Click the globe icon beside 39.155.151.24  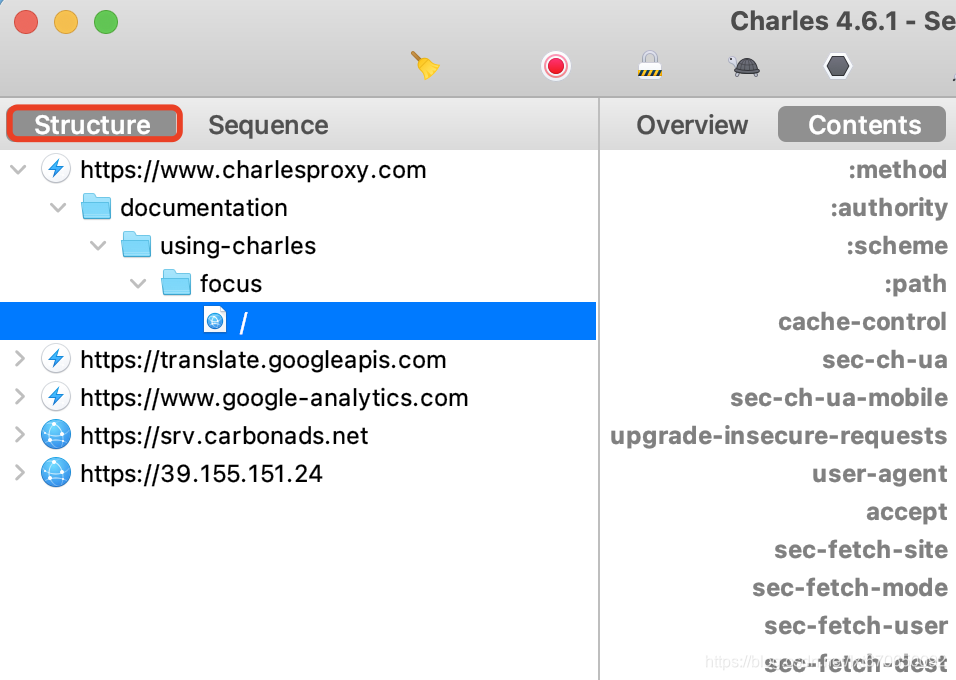(56, 473)
